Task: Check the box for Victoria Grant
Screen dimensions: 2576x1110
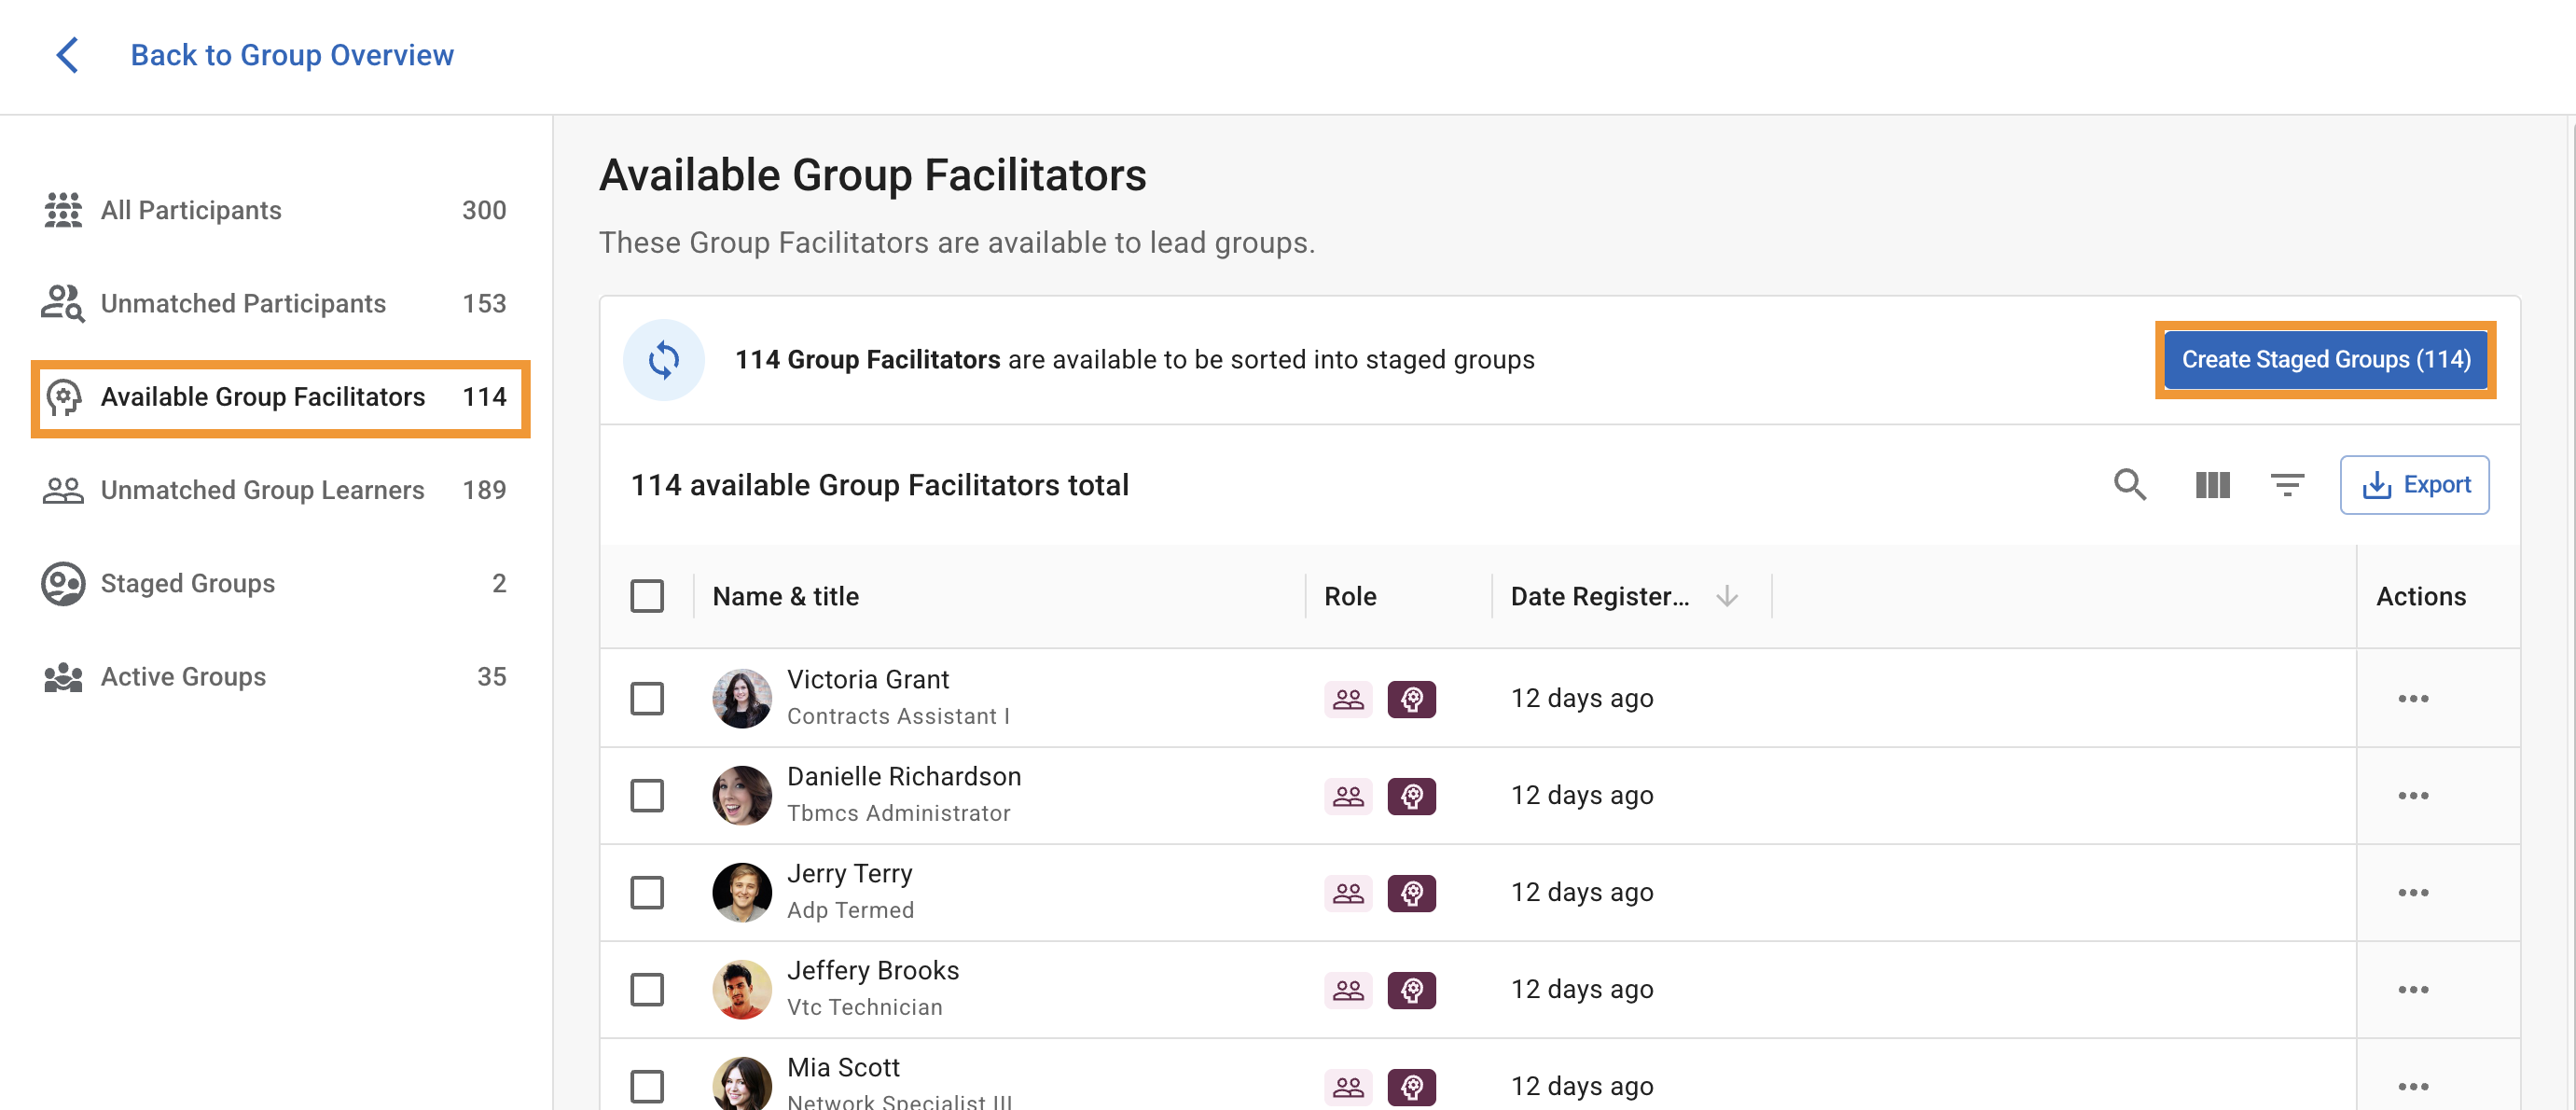Action: [647, 699]
